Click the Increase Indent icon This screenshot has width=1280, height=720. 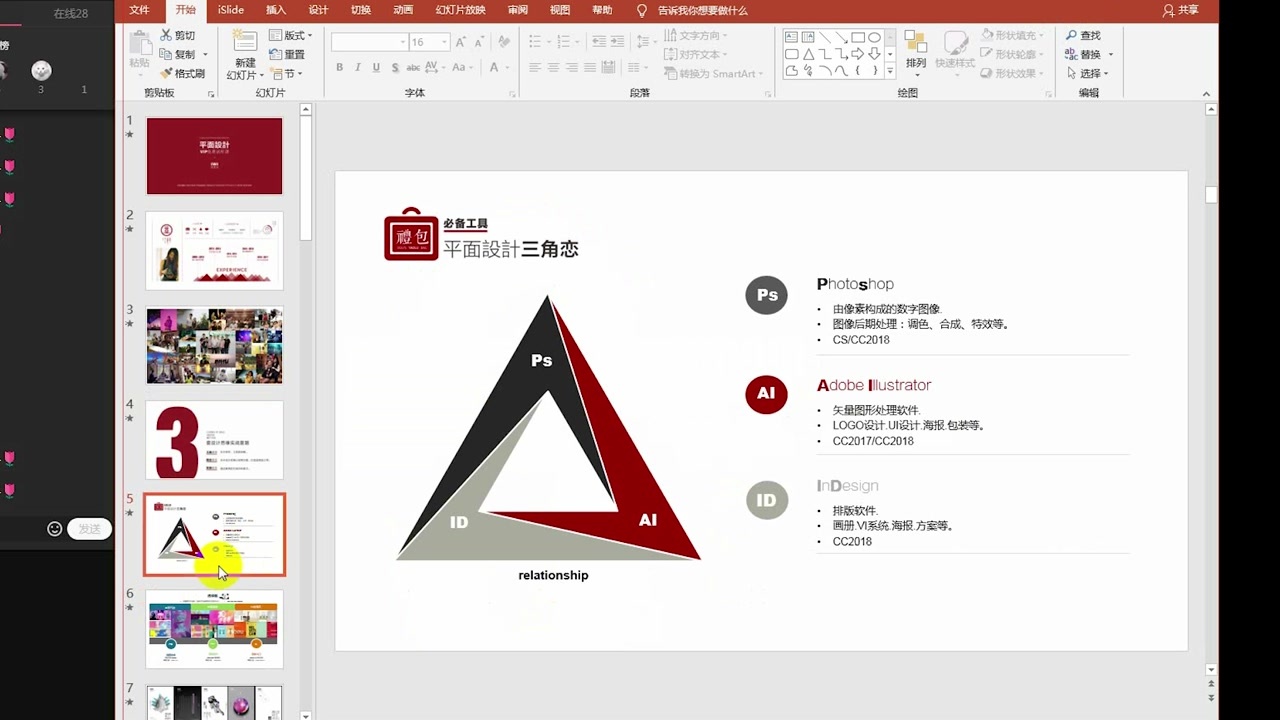coord(618,42)
